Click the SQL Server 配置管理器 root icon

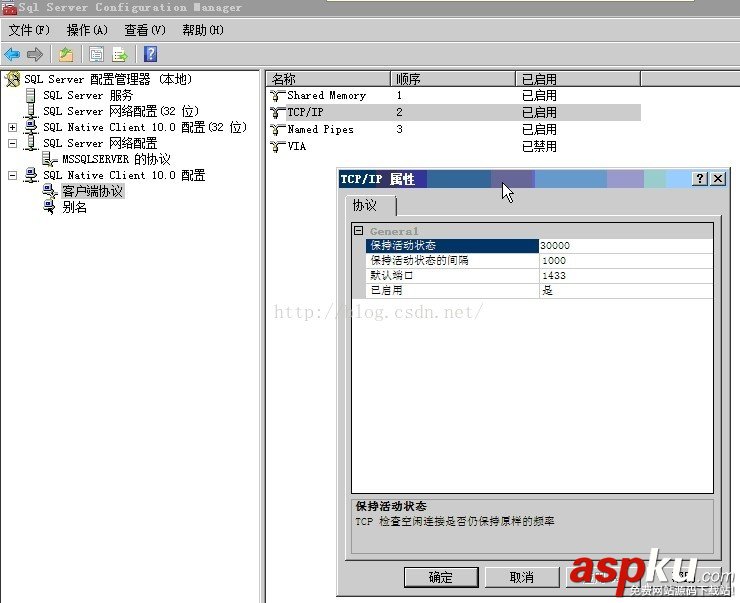13,79
